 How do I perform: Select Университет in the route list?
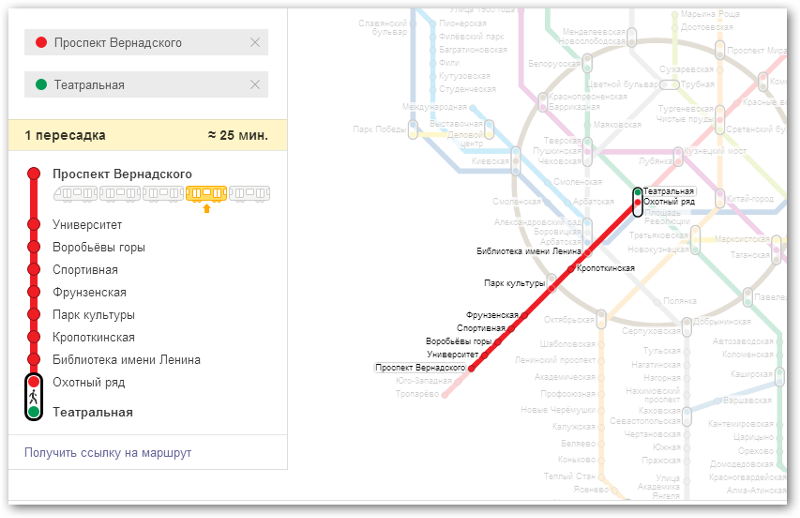click(x=87, y=225)
